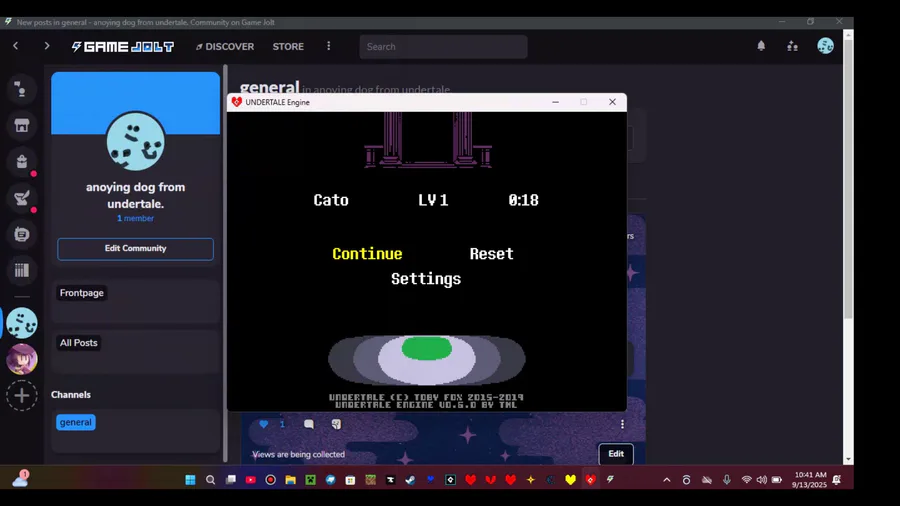Click the Cato save name text
The image size is (900, 506).
coord(331,200)
